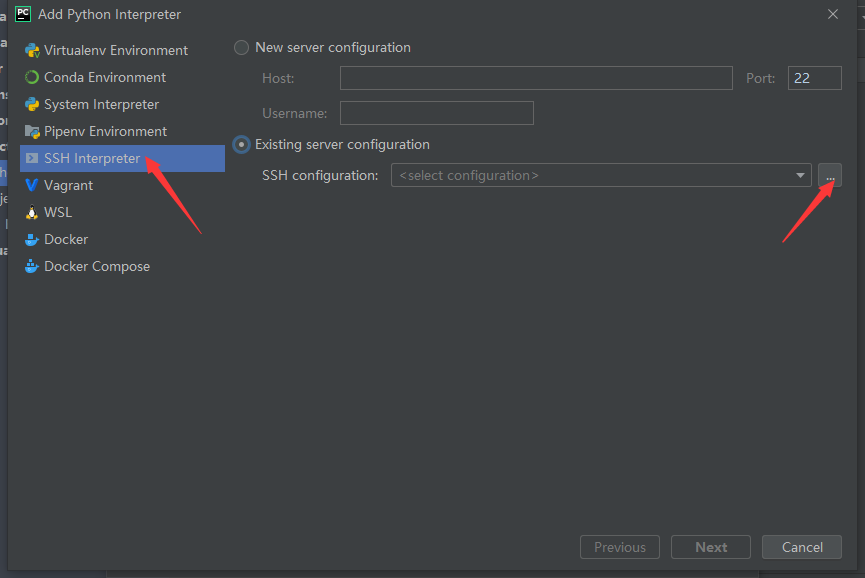865x578 pixels.
Task: Choose System Interpreter entry
Action: (x=122, y=105)
